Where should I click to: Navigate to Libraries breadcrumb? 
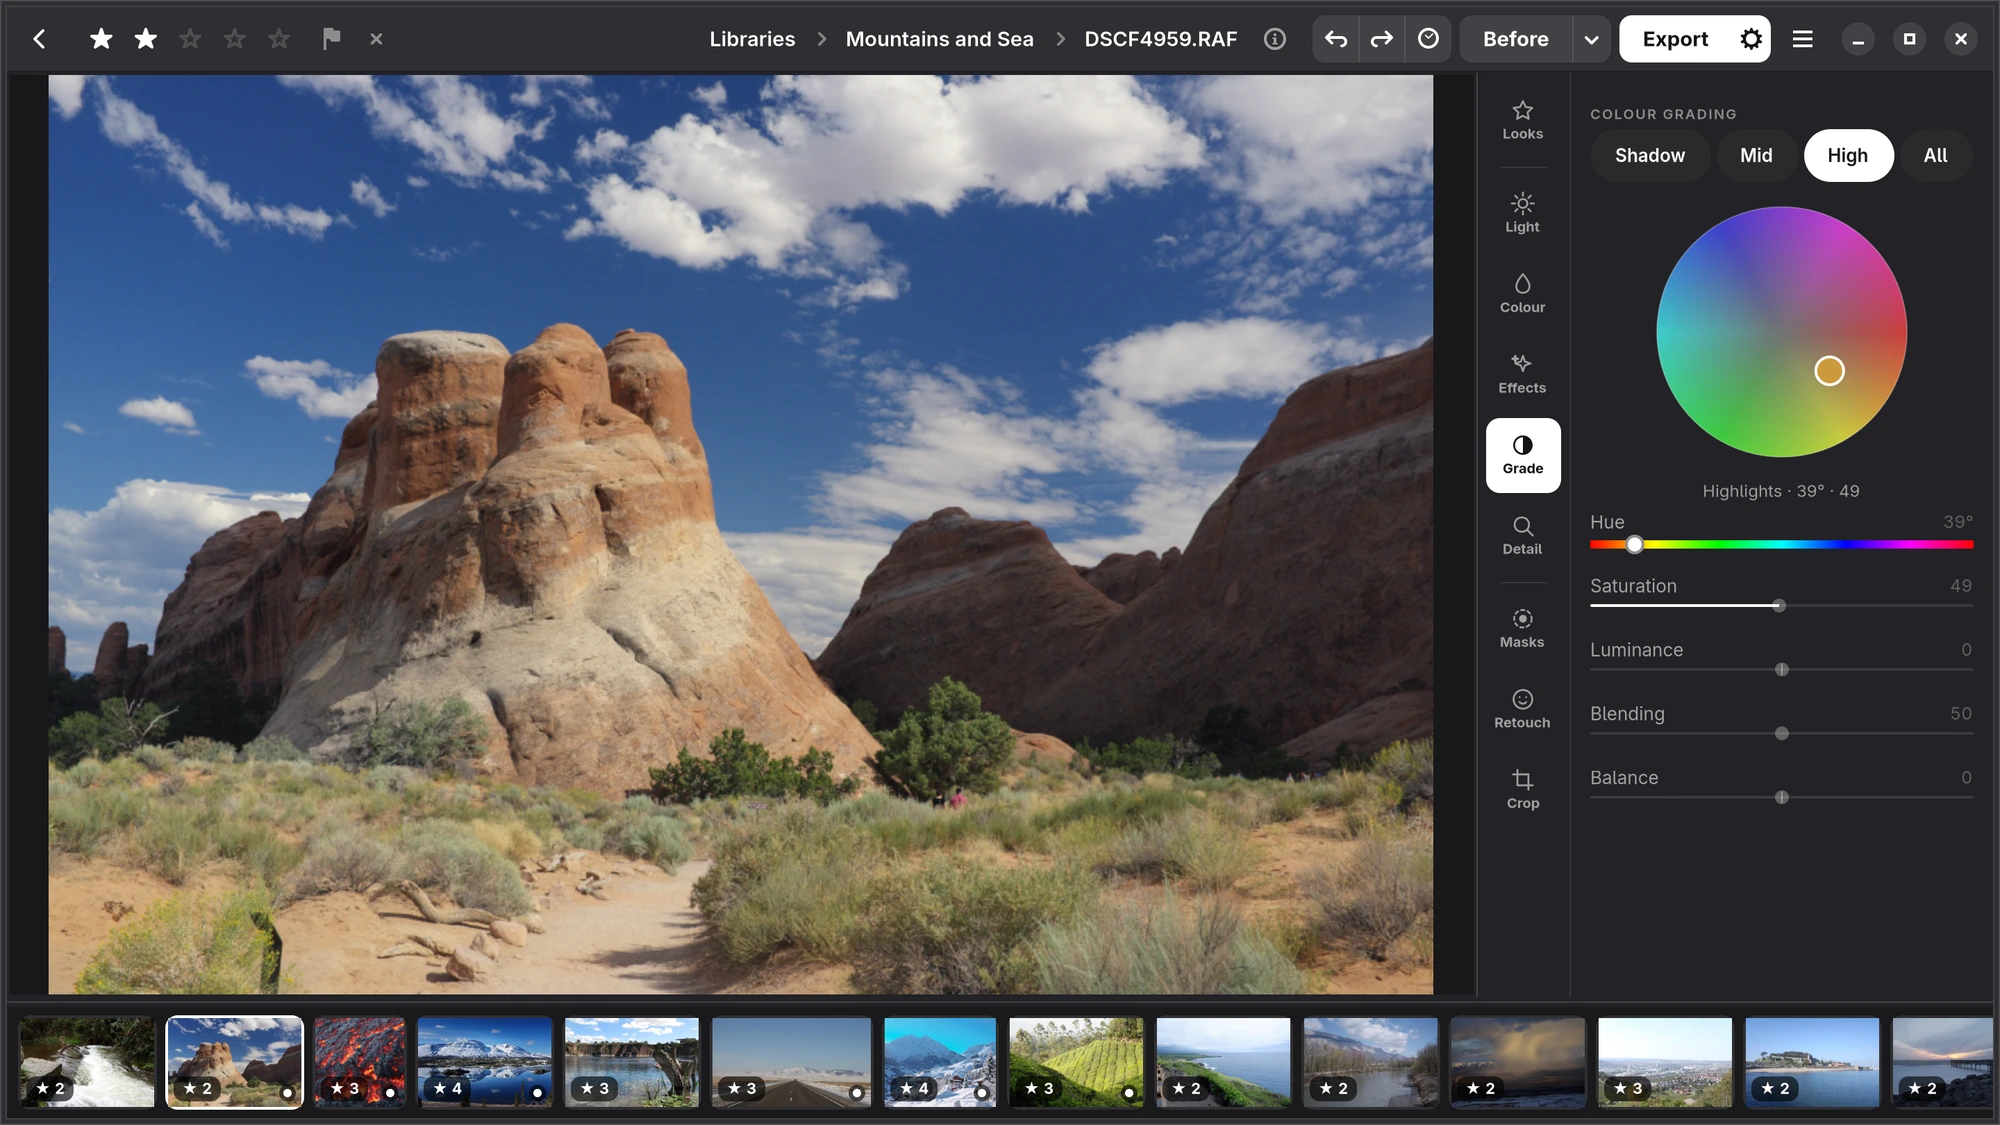(x=752, y=39)
